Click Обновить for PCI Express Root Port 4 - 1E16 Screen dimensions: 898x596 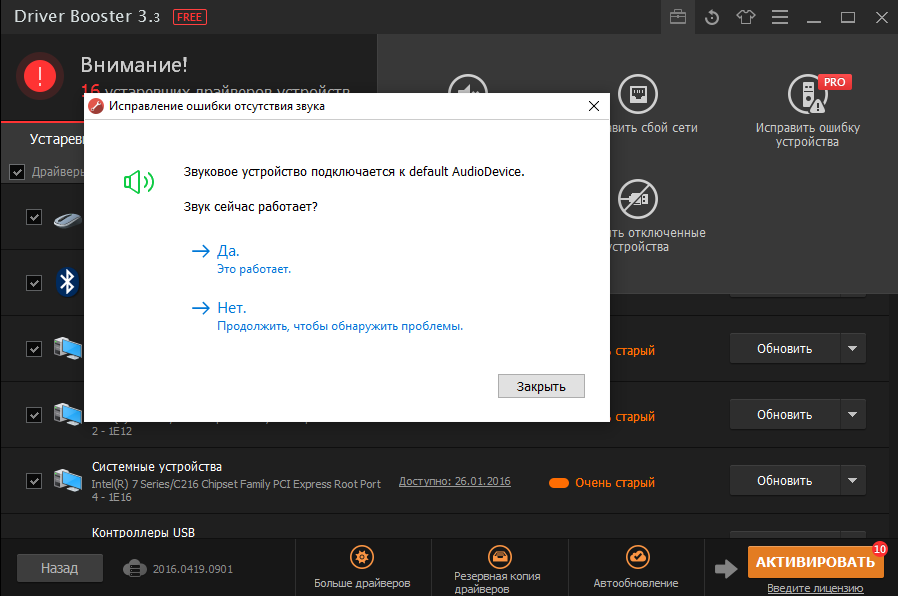(x=785, y=480)
